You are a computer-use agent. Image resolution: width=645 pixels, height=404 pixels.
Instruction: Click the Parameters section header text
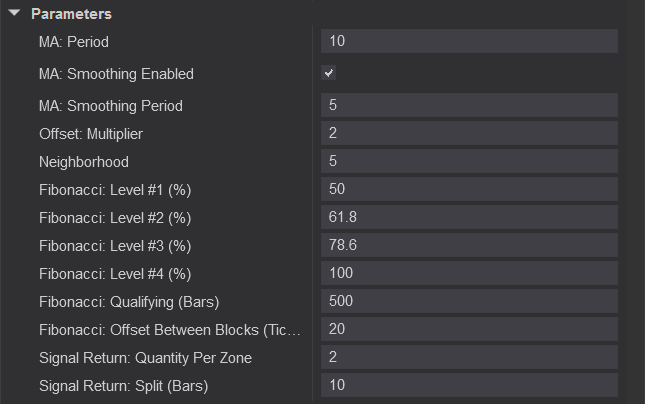pyautogui.click(x=71, y=14)
